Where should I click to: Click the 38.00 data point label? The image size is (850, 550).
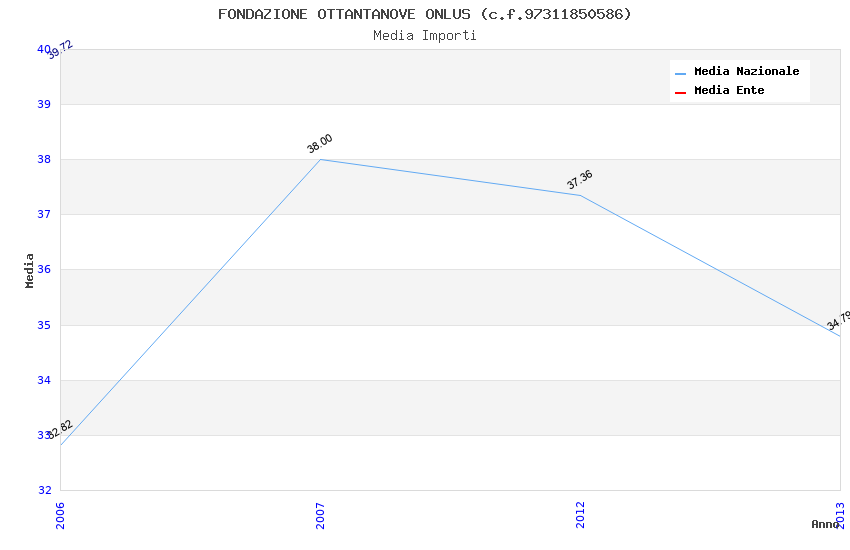click(x=320, y=144)
